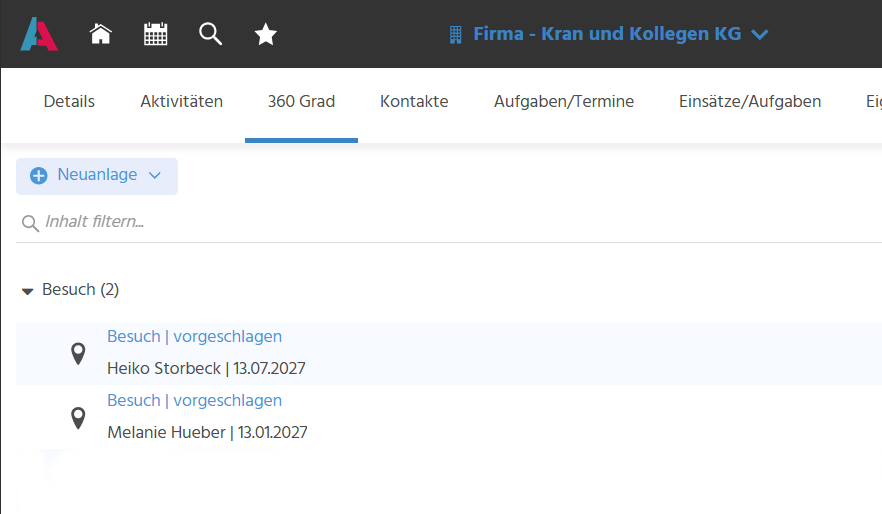Screen dimensions: 882x514
Task: Click the Neuanlage button
Action: tap(97, 176)
